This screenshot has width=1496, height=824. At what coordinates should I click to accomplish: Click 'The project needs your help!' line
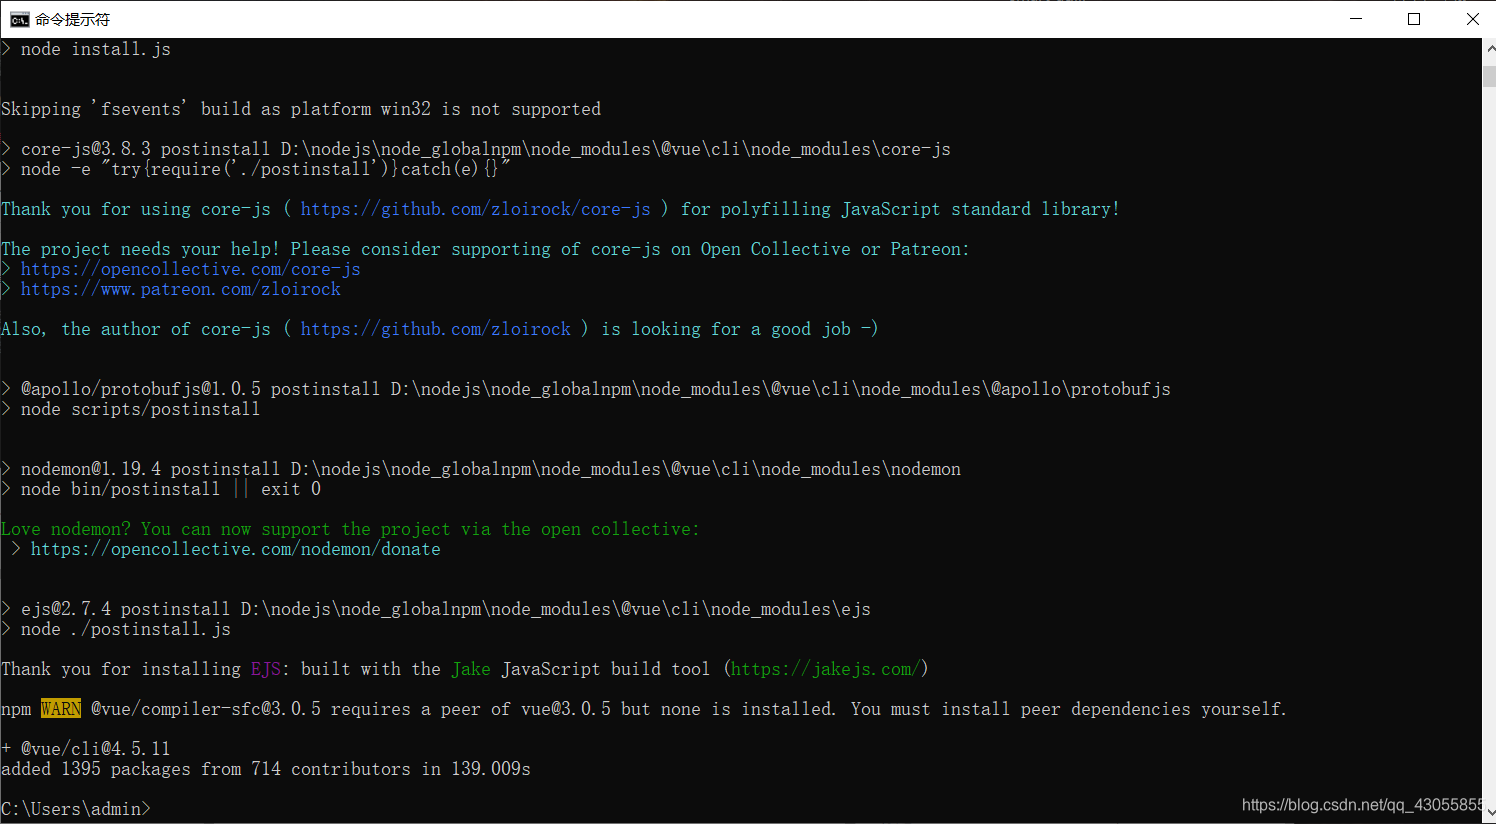tap(486, 249)
